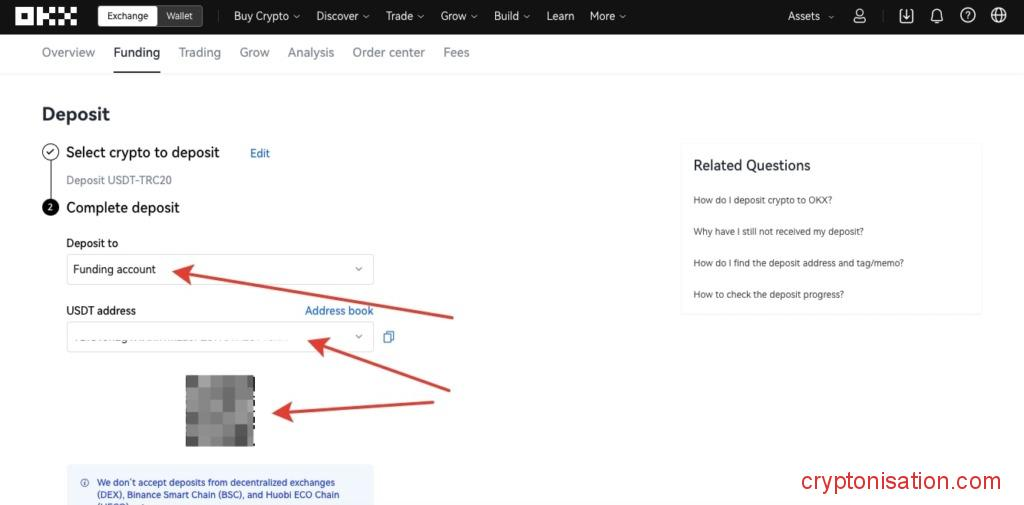This screenshot has height=505, width=1024.
Task: Click the info icon in the notice
Action: (84, 483)
